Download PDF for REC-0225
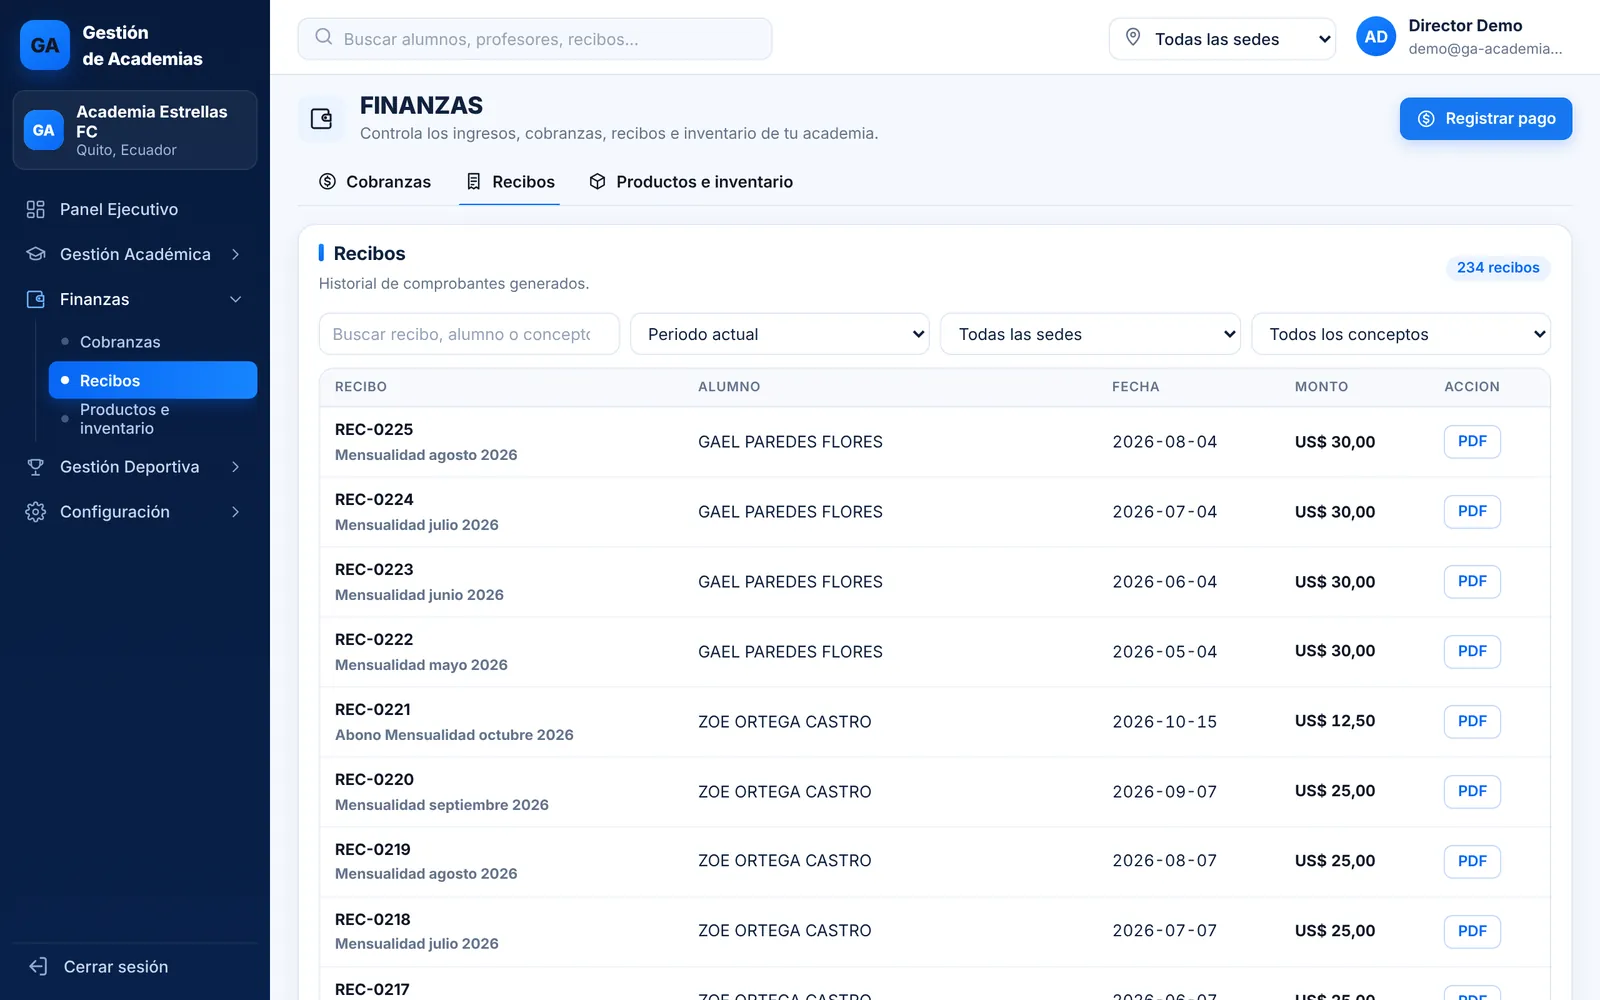The height and width of the screenshot is (1000, 1600). pos(1472,441)
